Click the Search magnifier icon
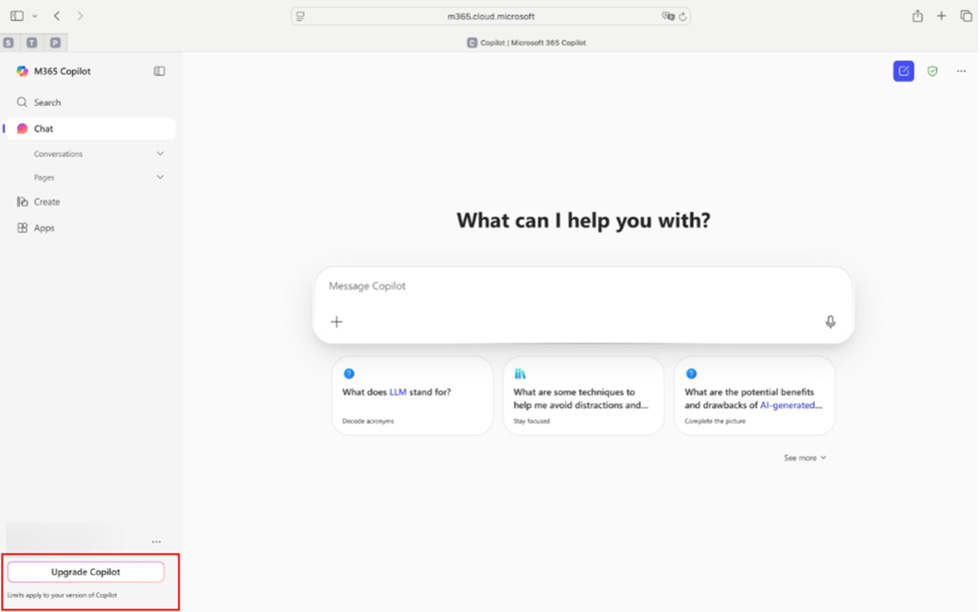Screen dimensions: 980x612 (x=22, y=103)
